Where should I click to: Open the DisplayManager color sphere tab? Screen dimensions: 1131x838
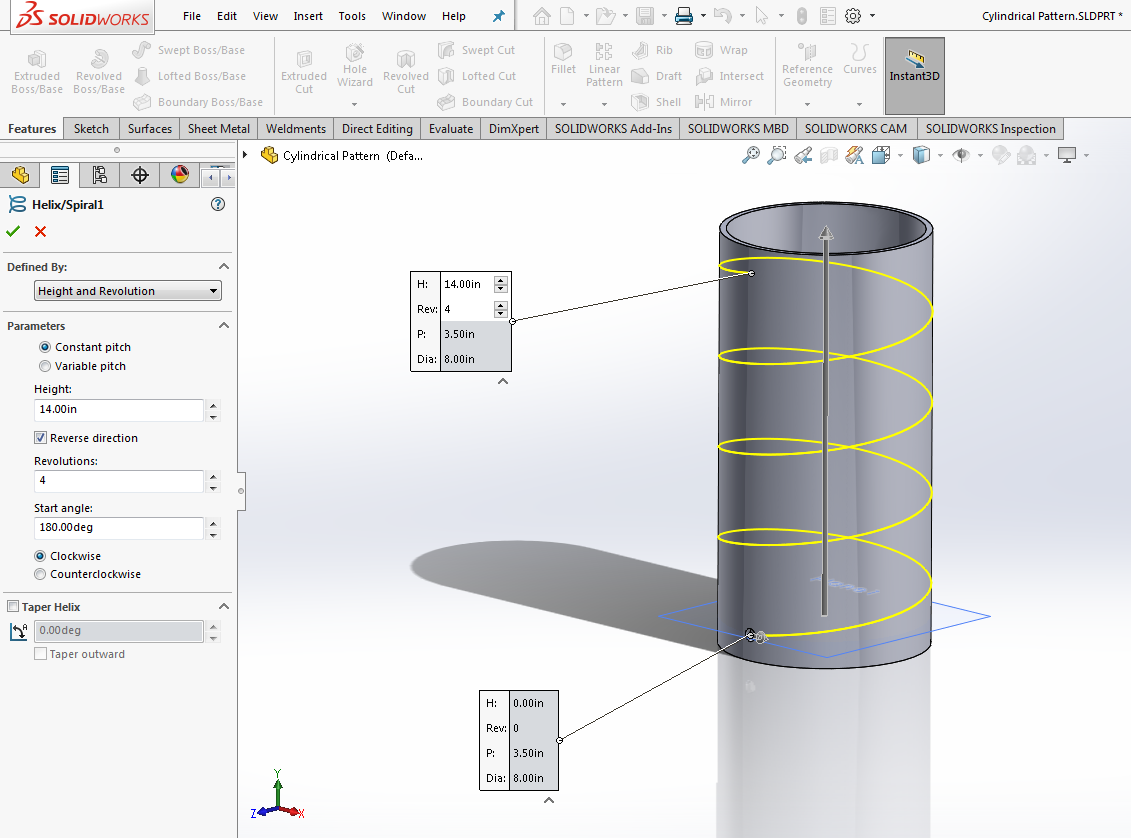pos(180,175)
